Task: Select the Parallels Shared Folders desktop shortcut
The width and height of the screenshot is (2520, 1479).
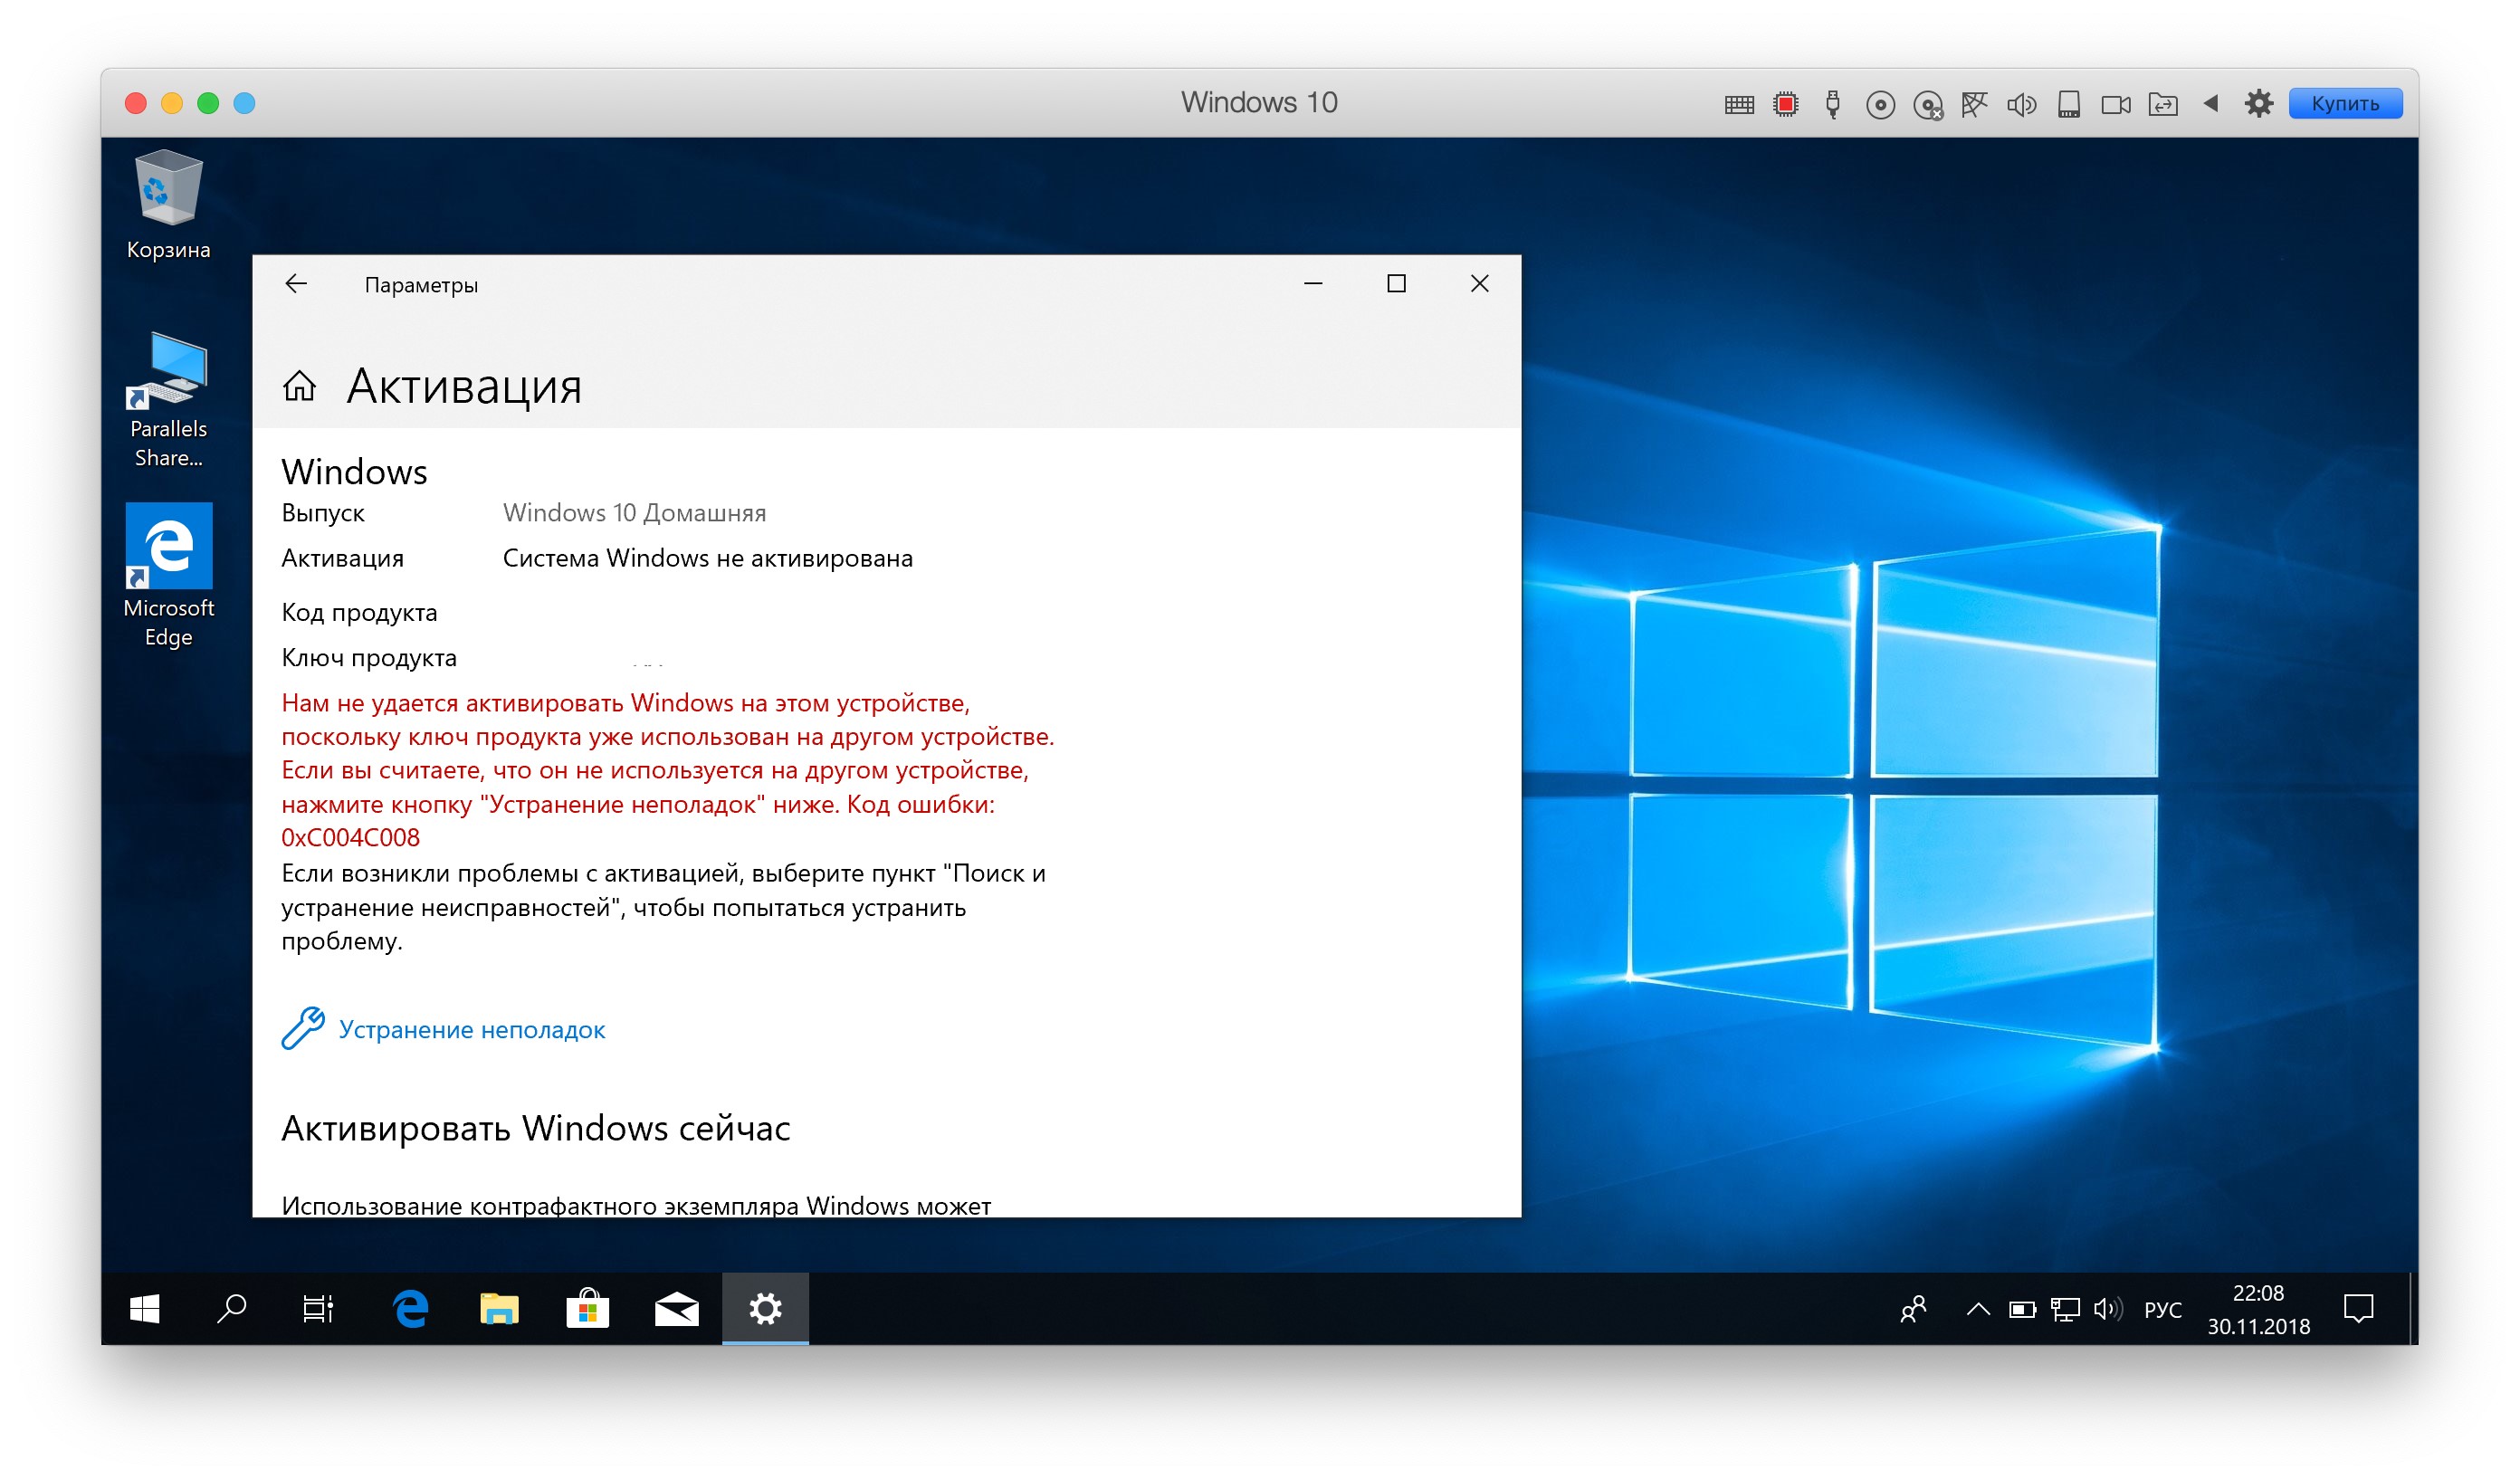Action: (168, 400)
